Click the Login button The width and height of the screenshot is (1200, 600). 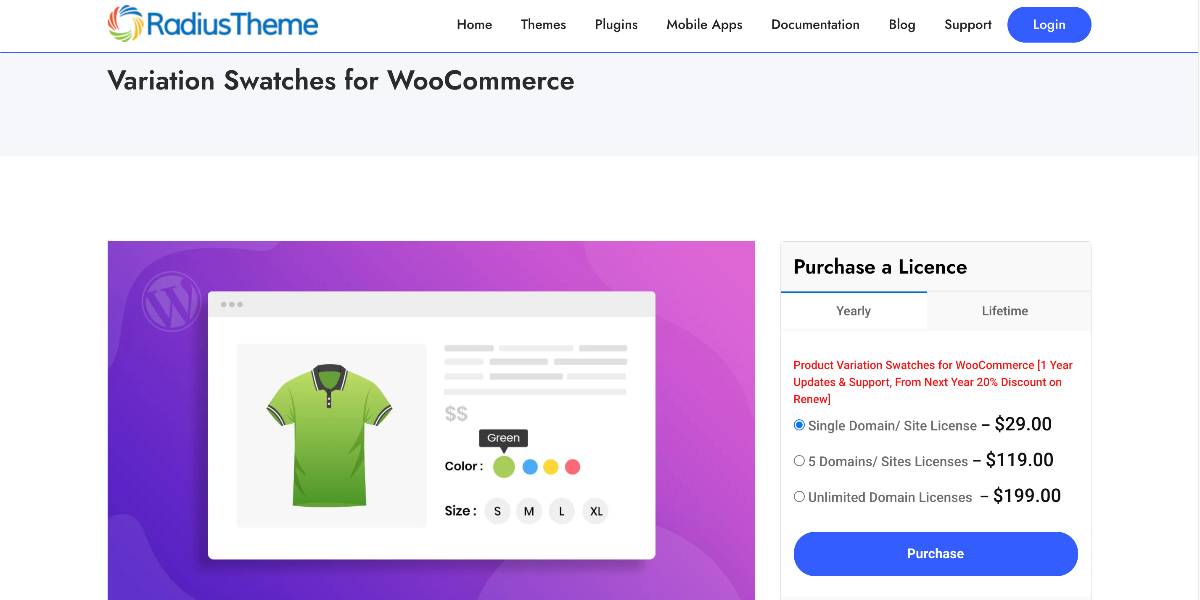1049,25
